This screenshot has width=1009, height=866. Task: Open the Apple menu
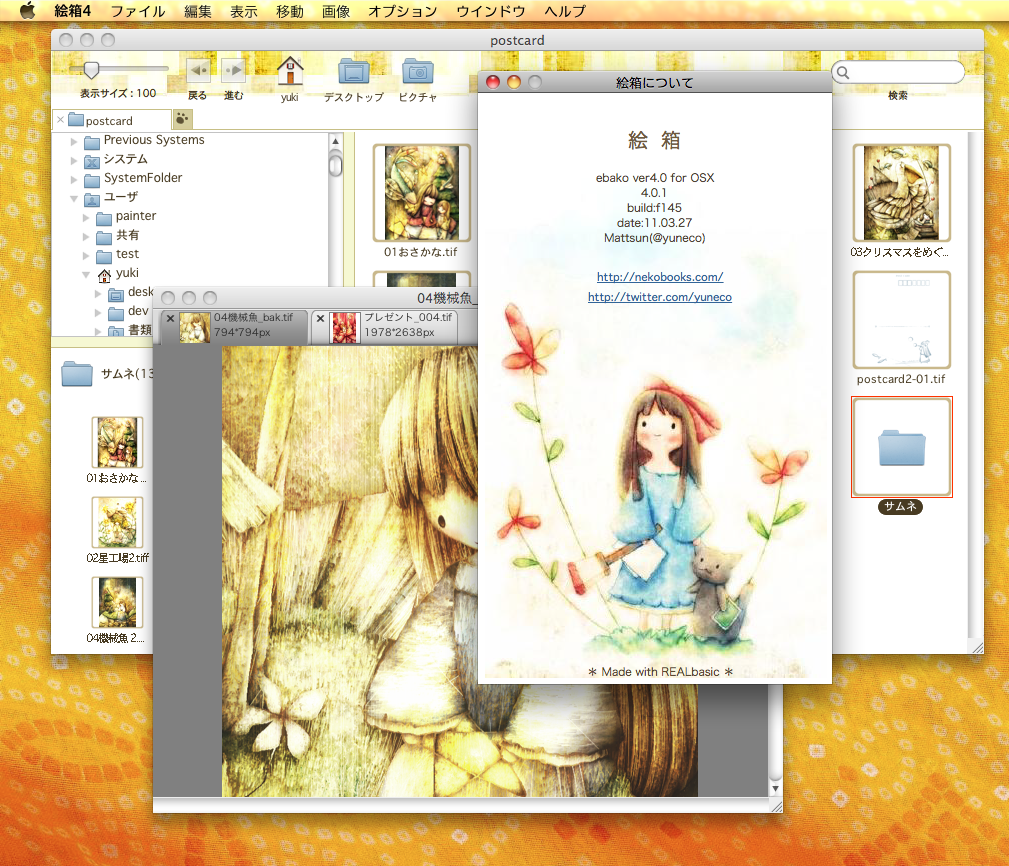click(x=27, y=11)
